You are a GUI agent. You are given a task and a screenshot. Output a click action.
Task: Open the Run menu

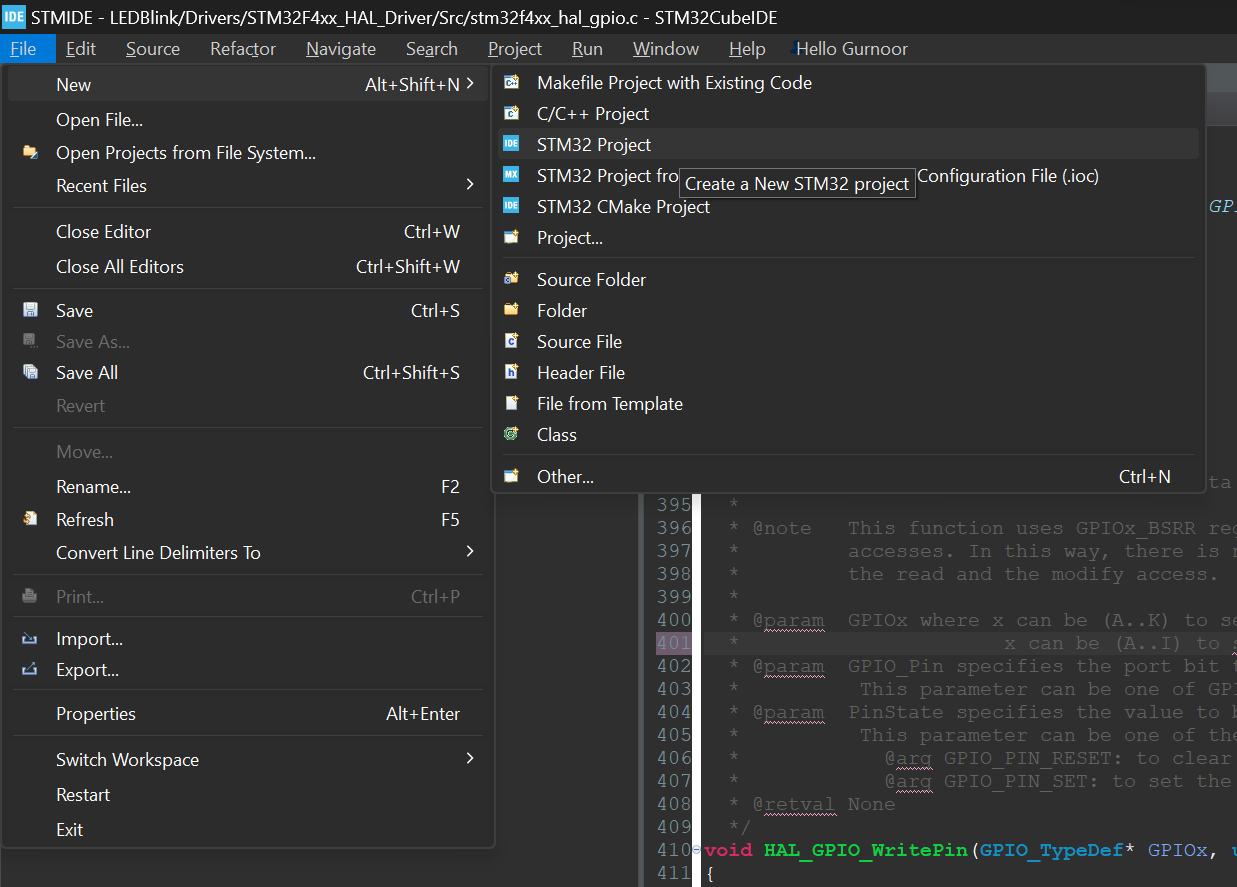tap(587, 48)
